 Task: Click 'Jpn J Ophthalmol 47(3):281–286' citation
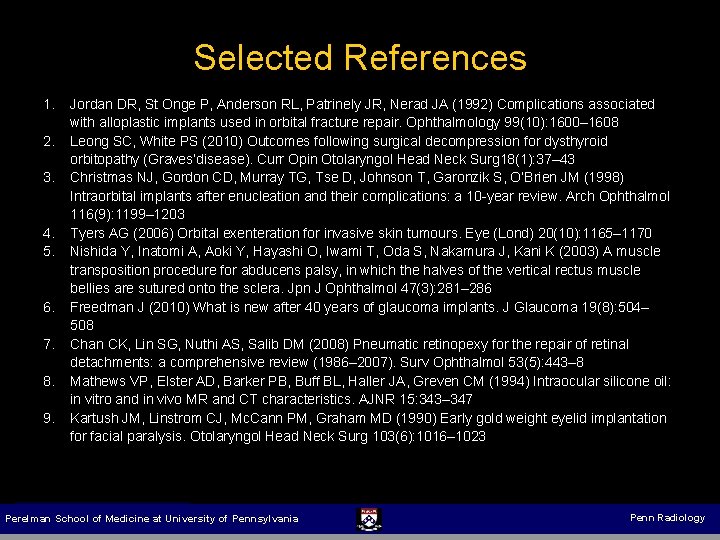pos(389,288)
